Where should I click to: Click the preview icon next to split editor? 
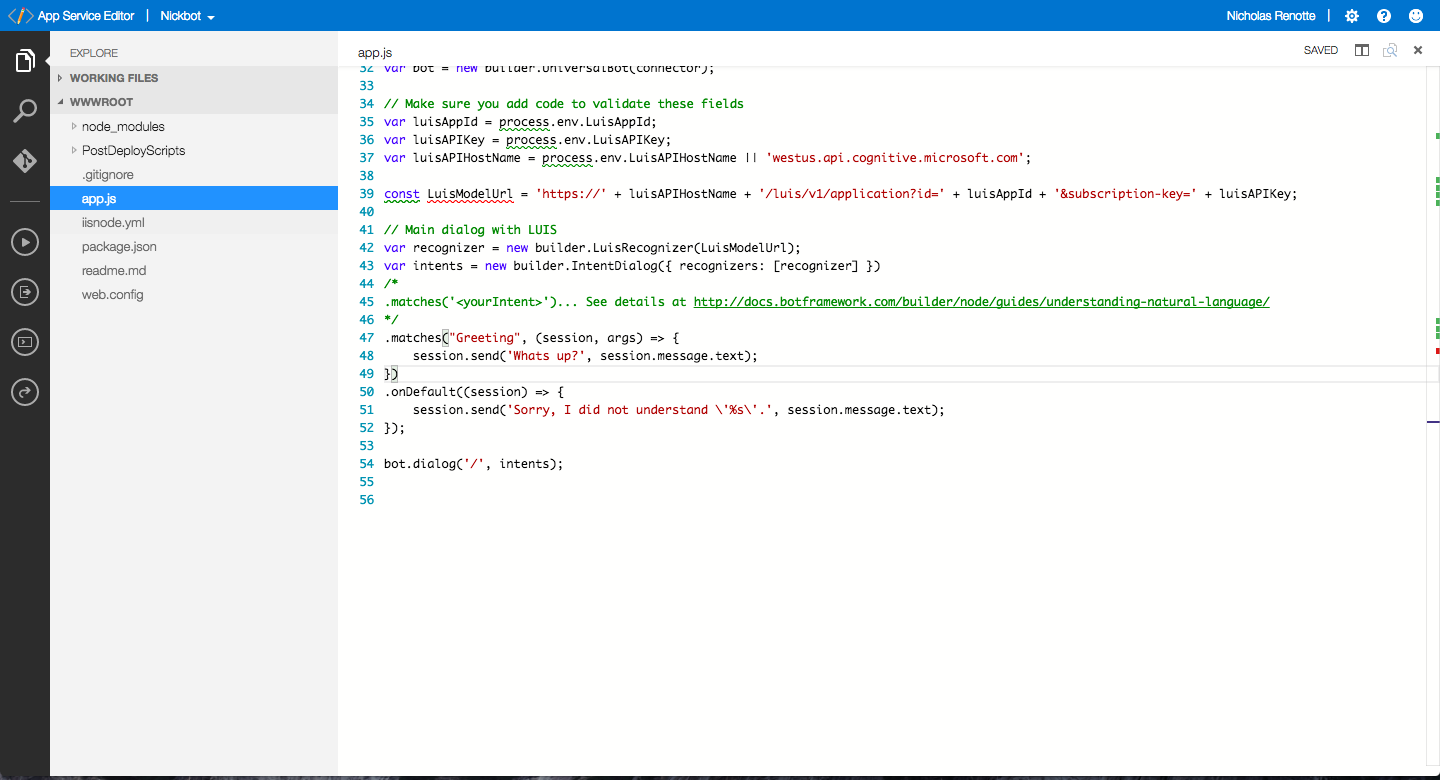tap(1390, 50)
